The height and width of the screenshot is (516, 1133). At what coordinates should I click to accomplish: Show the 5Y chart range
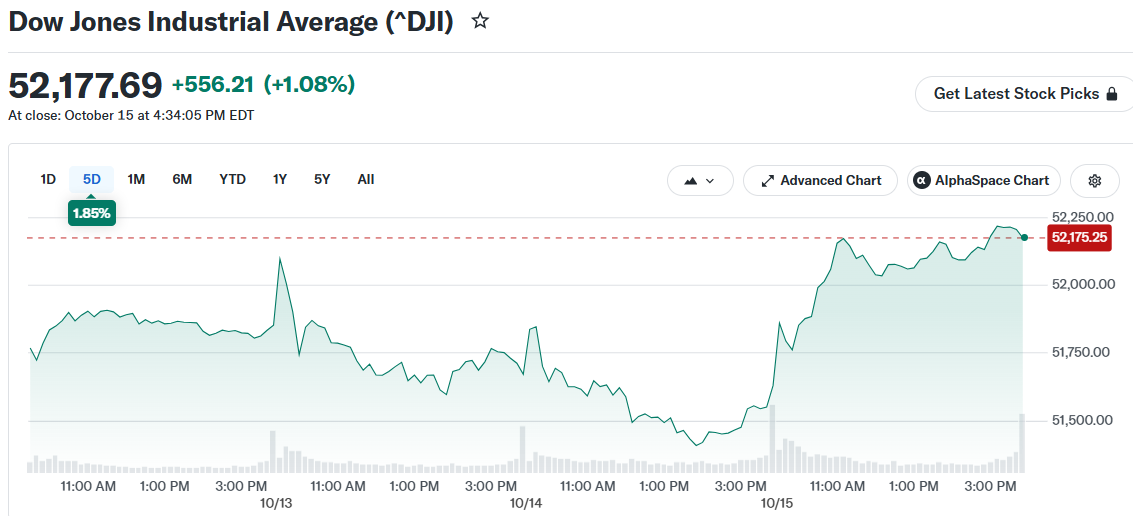pyautogui.click(x=322, y=179)
